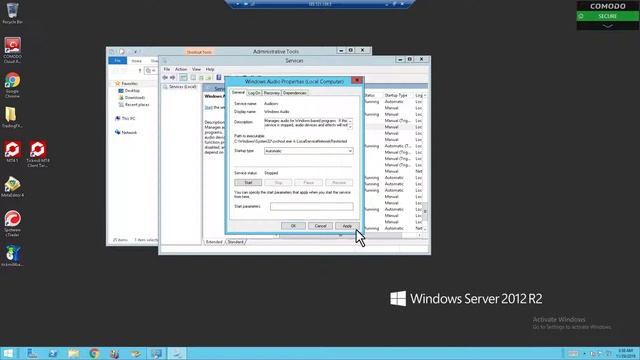640x360 pixels.
Task: Open Server Manager from the taskbar
Action: click(32, 353)
